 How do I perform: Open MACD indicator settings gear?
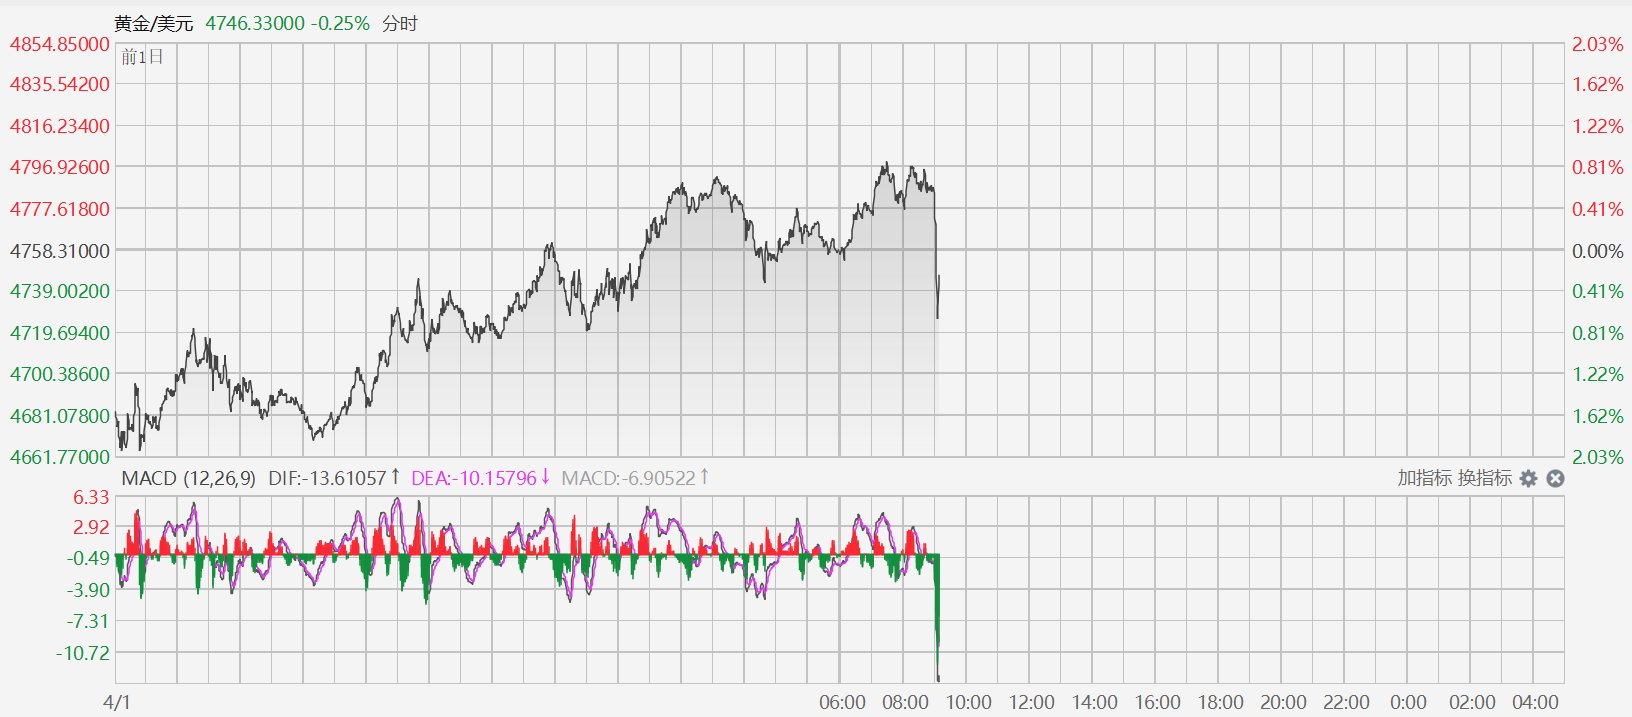(x=1528, y=479)
